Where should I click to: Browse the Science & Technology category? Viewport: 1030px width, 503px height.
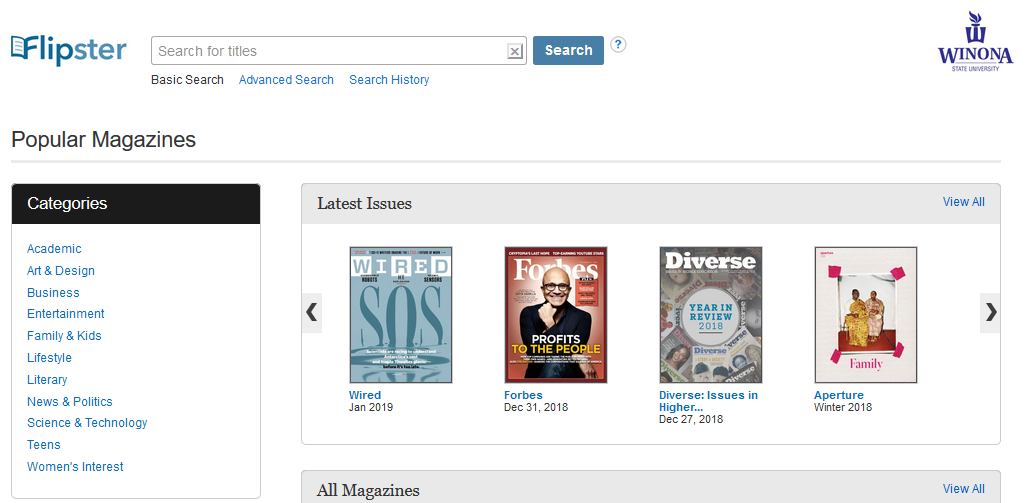87,423
